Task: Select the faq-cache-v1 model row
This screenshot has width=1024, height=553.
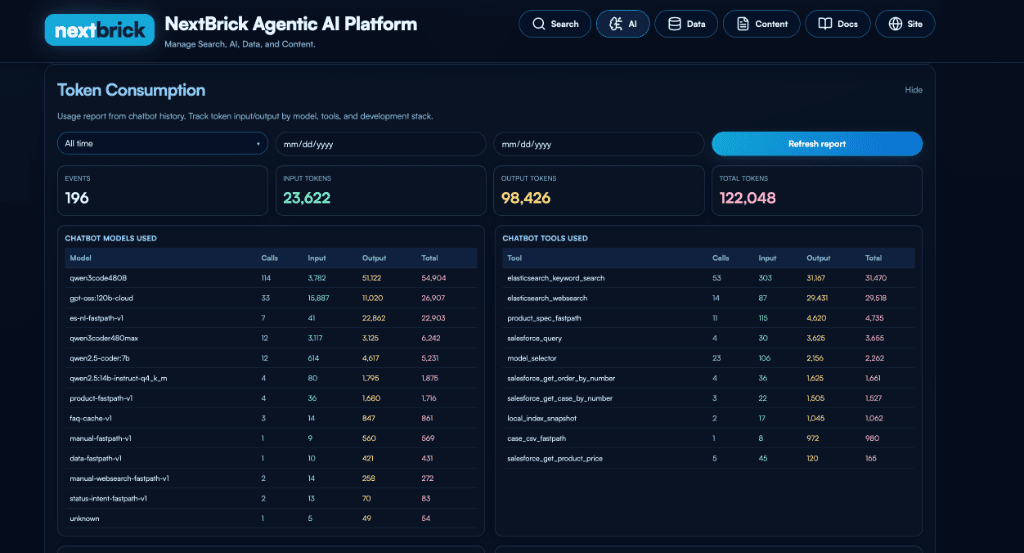Action: 270,418
